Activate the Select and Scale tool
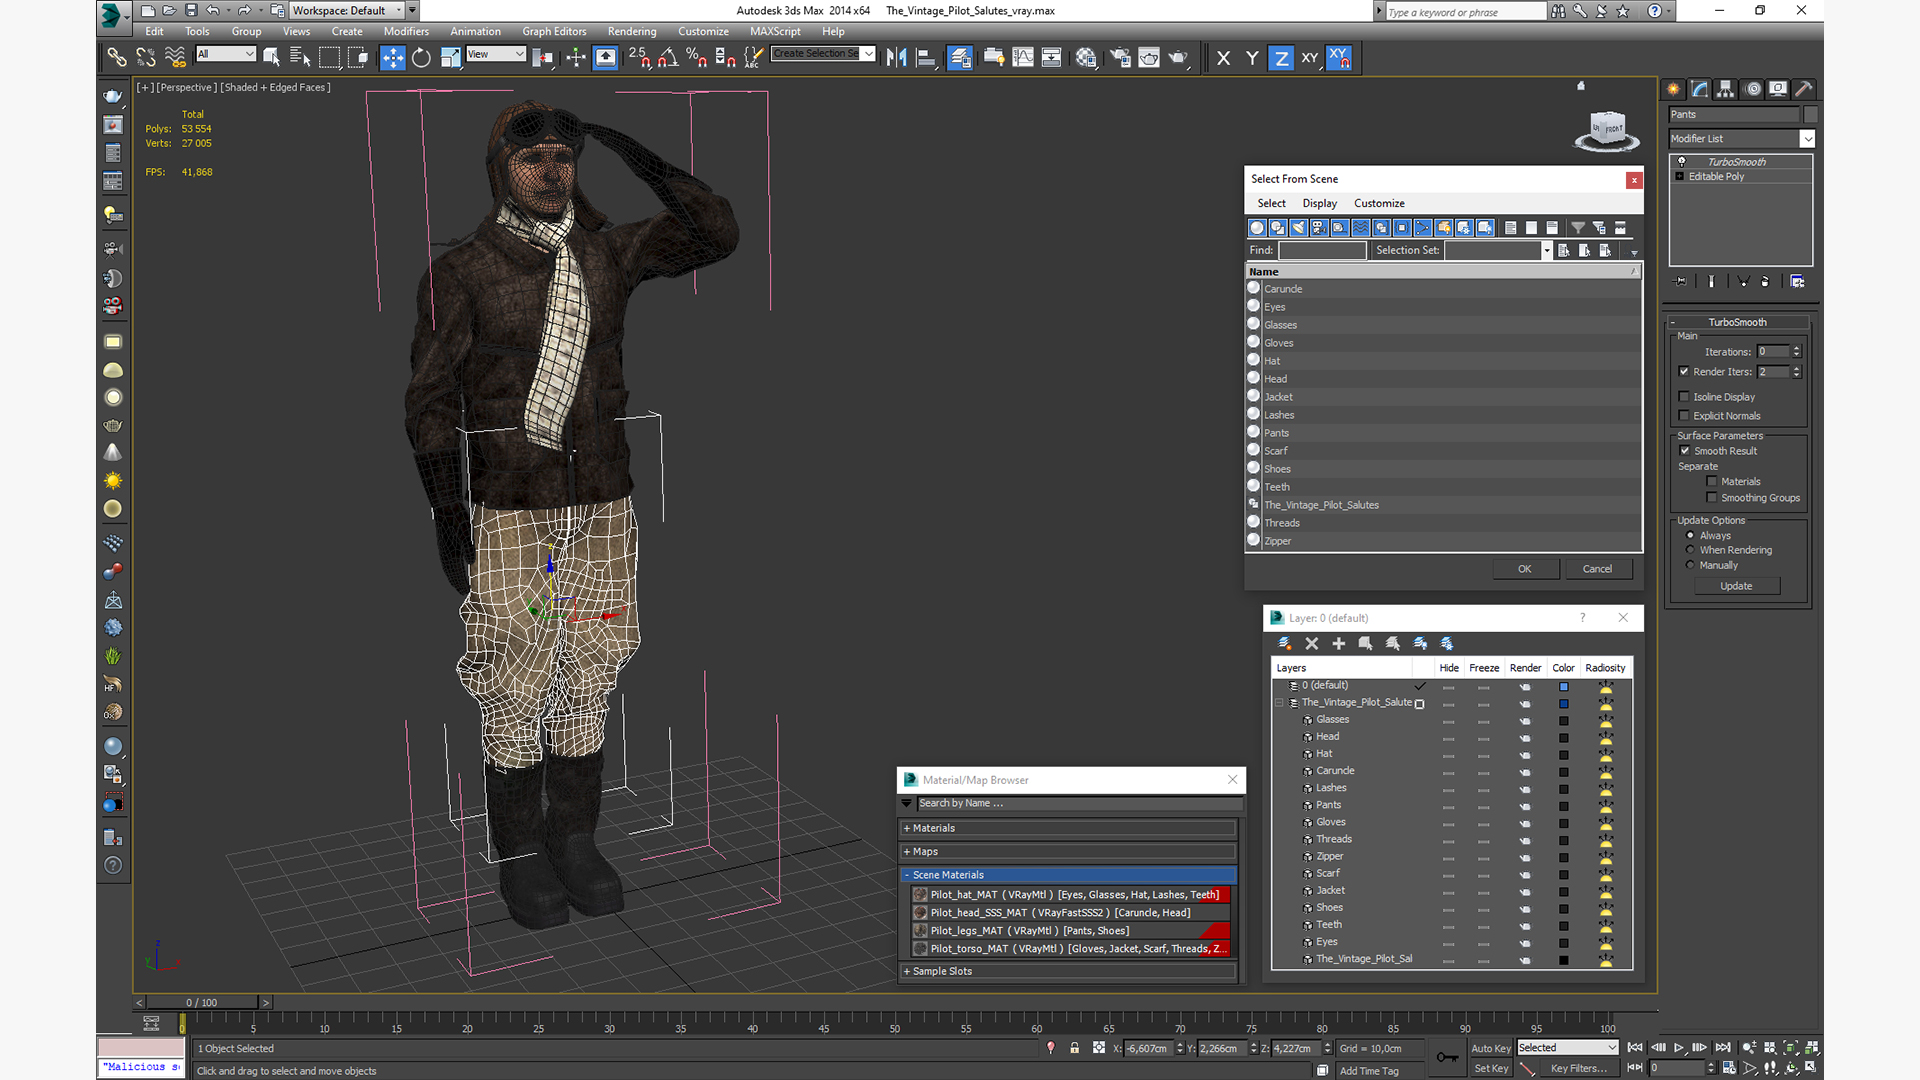 pyautogui.click(x=451, y=58)
